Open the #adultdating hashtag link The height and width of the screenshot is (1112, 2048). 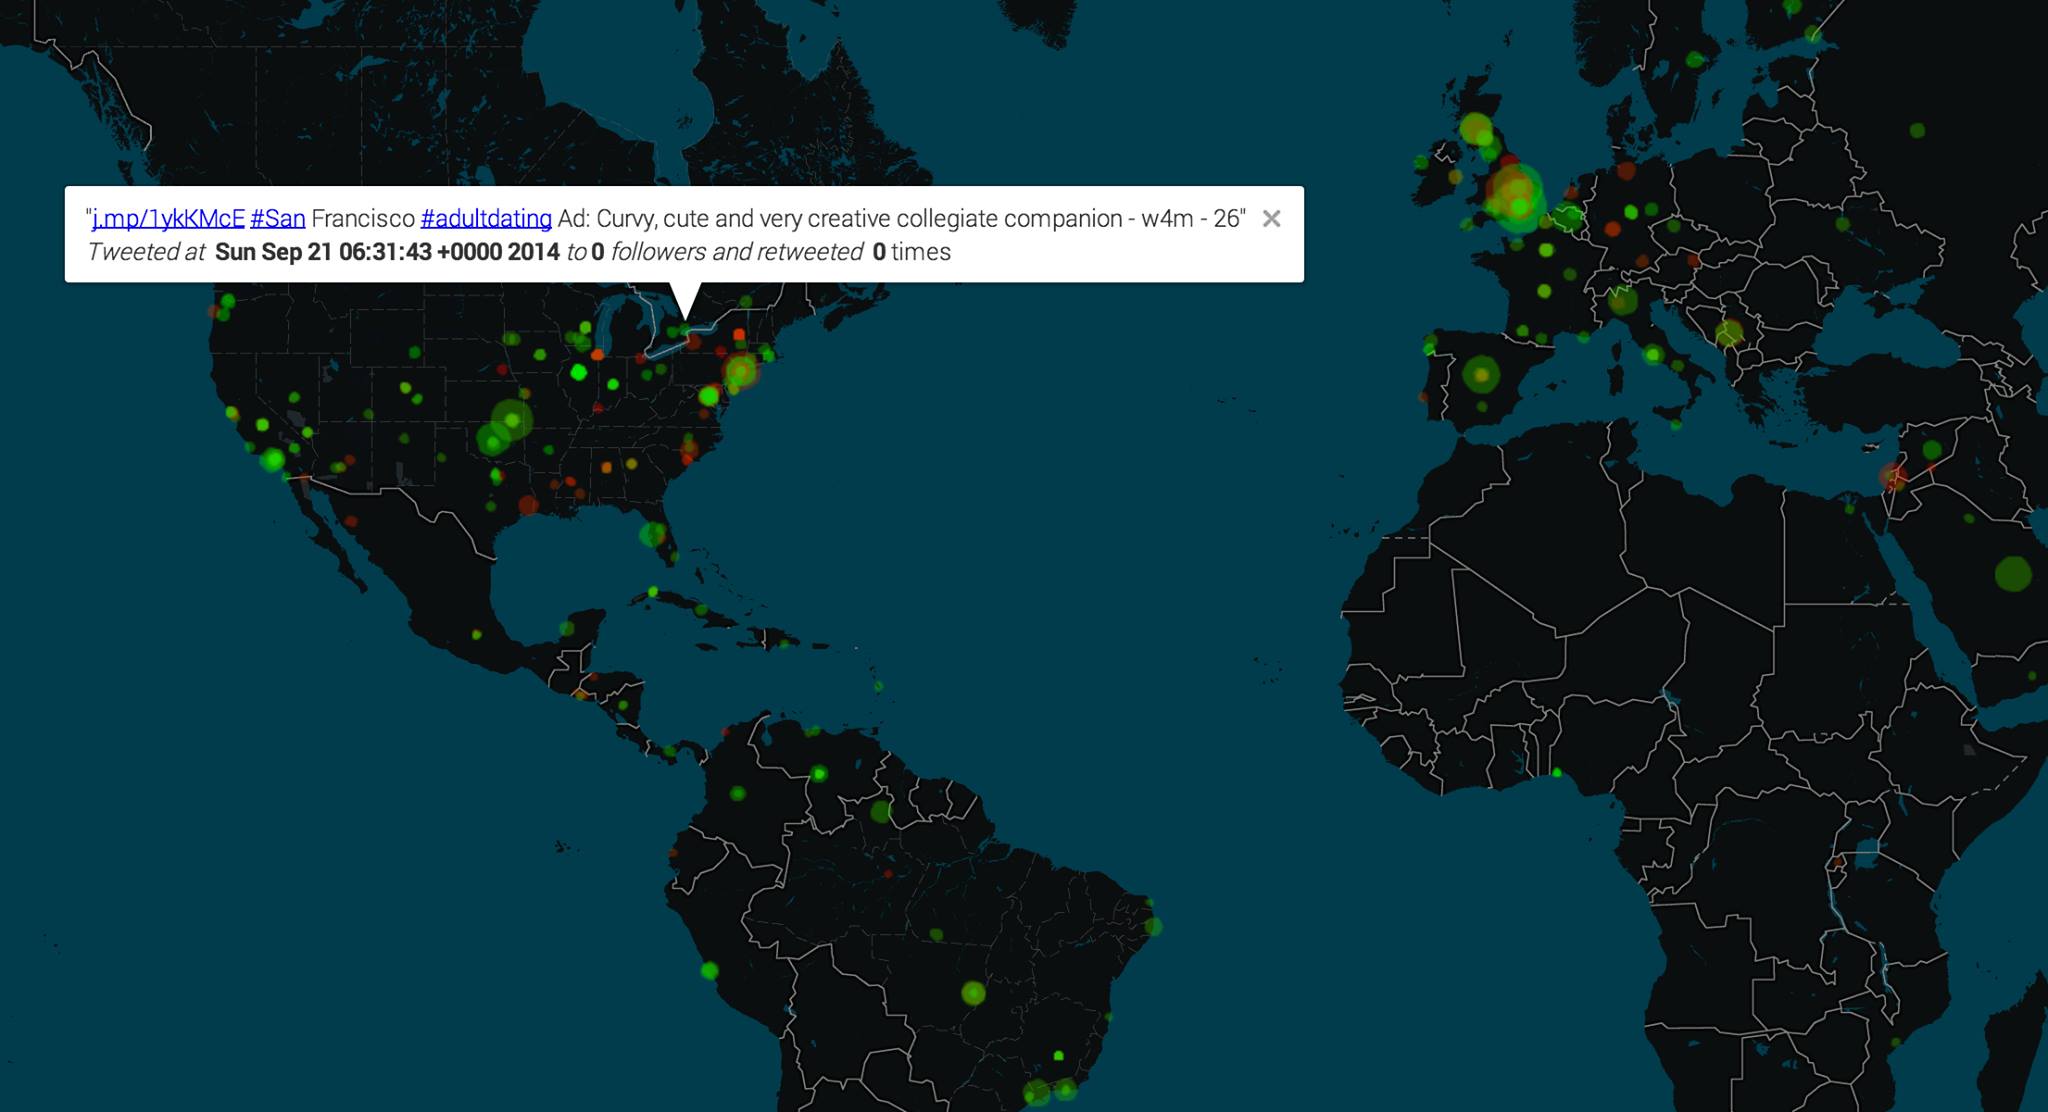coord(486,219)
